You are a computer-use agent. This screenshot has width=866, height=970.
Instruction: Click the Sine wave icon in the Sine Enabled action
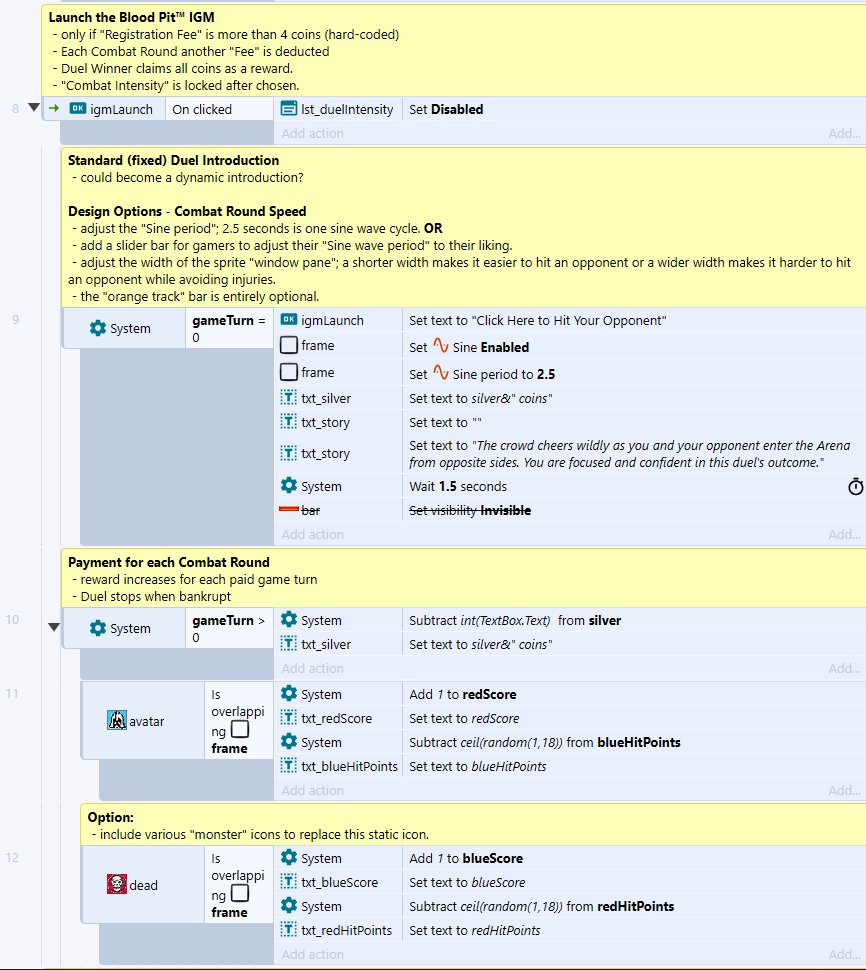tap(440, 345)
